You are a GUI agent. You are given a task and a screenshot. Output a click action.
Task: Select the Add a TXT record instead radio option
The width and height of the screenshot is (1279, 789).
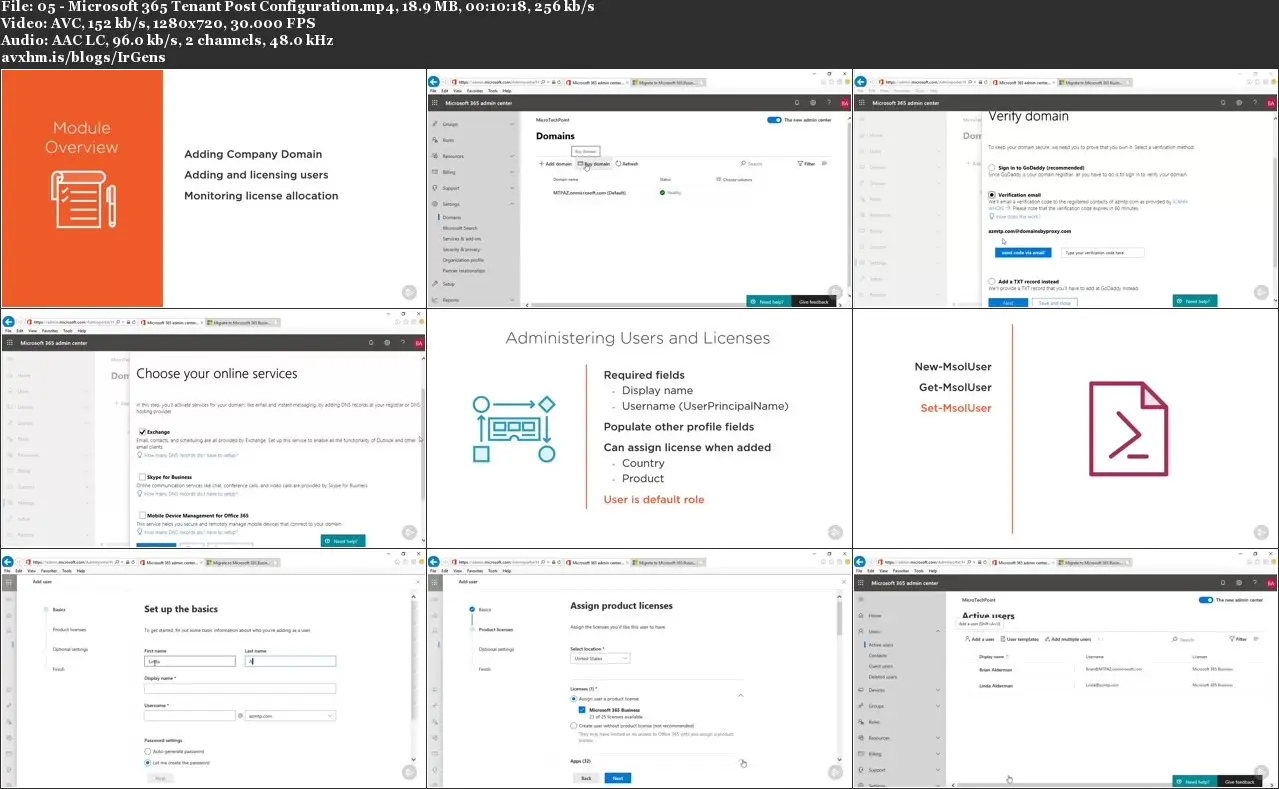click(991, 282)
